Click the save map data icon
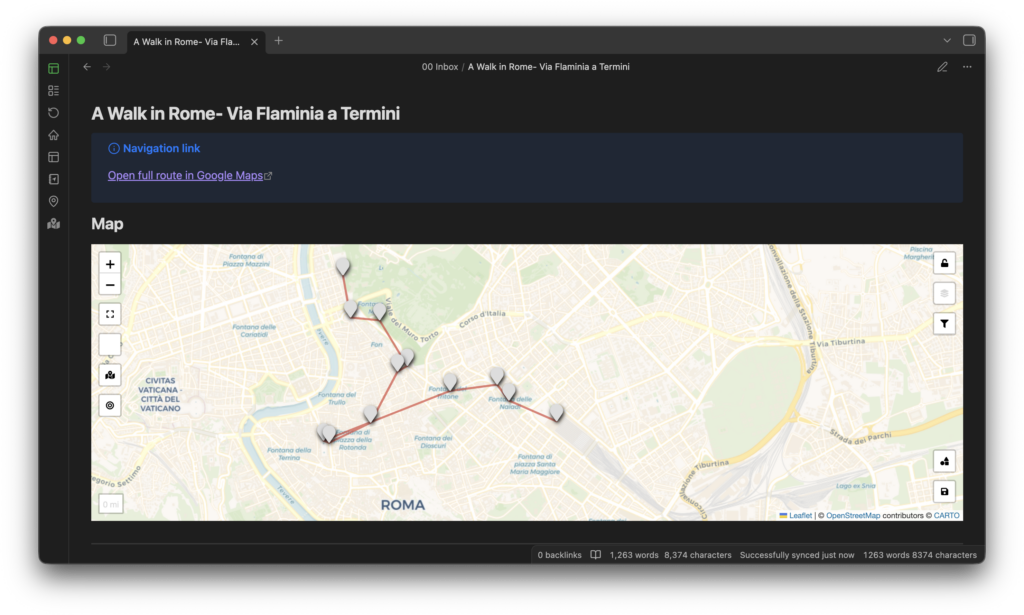 [945, 491]
